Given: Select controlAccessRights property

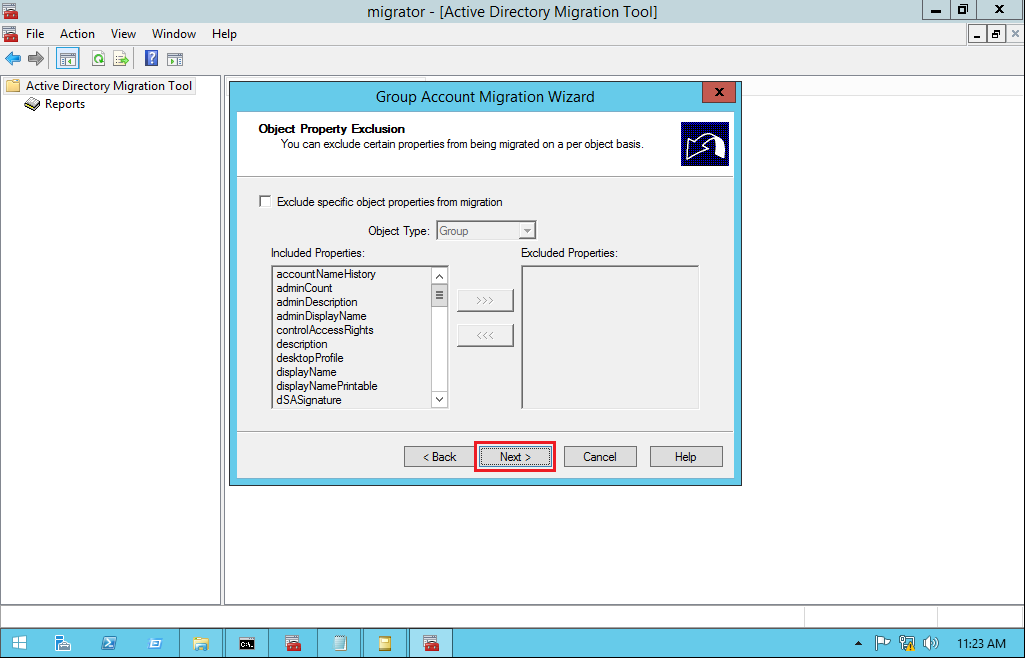Looking at the screenshot, I should 325,330.
